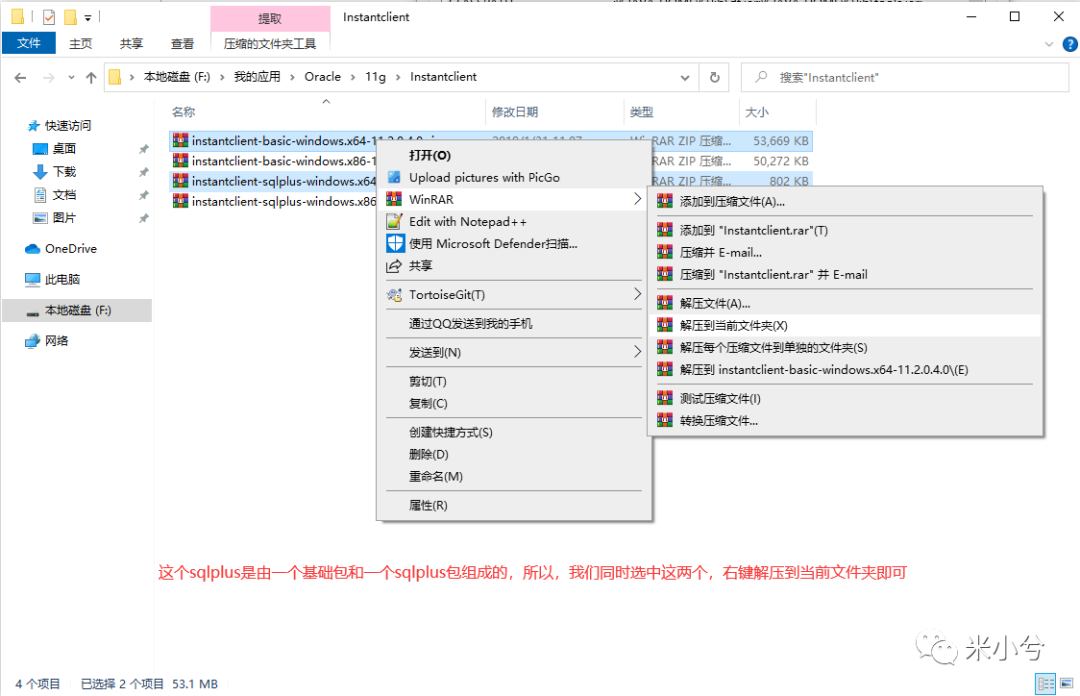Click 重命名(M) in context menu
Screen dimensions: 1080x696
[x=514, y=476]
